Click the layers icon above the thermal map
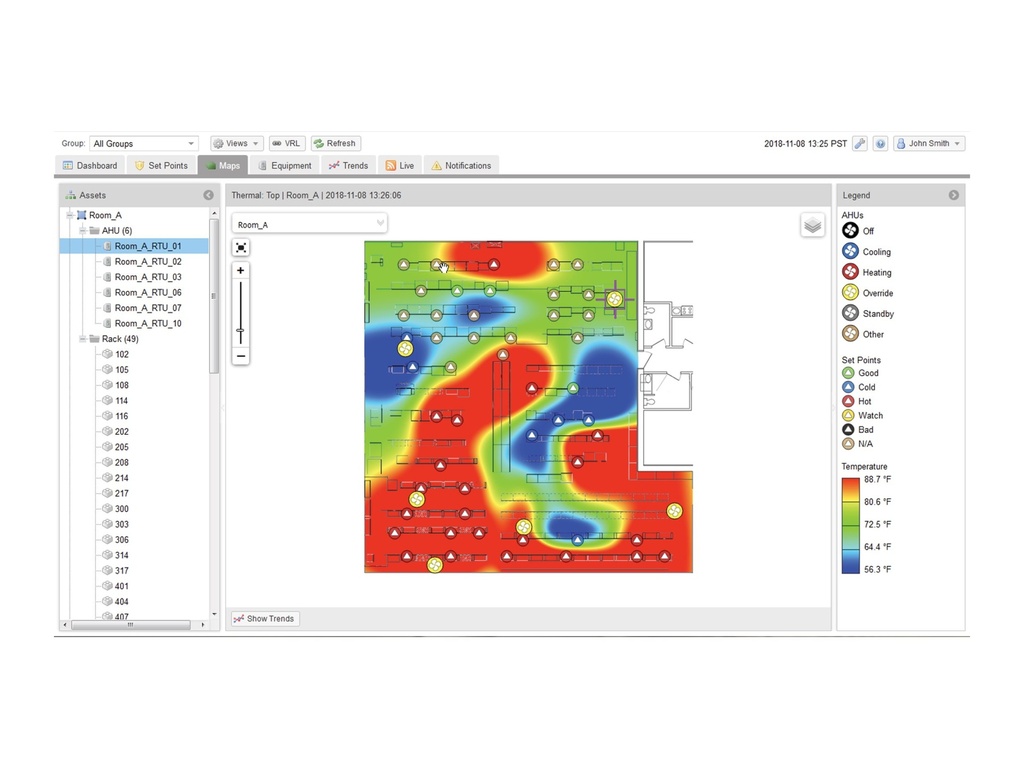The image size is (1024, 768). [x=811, y=225]
